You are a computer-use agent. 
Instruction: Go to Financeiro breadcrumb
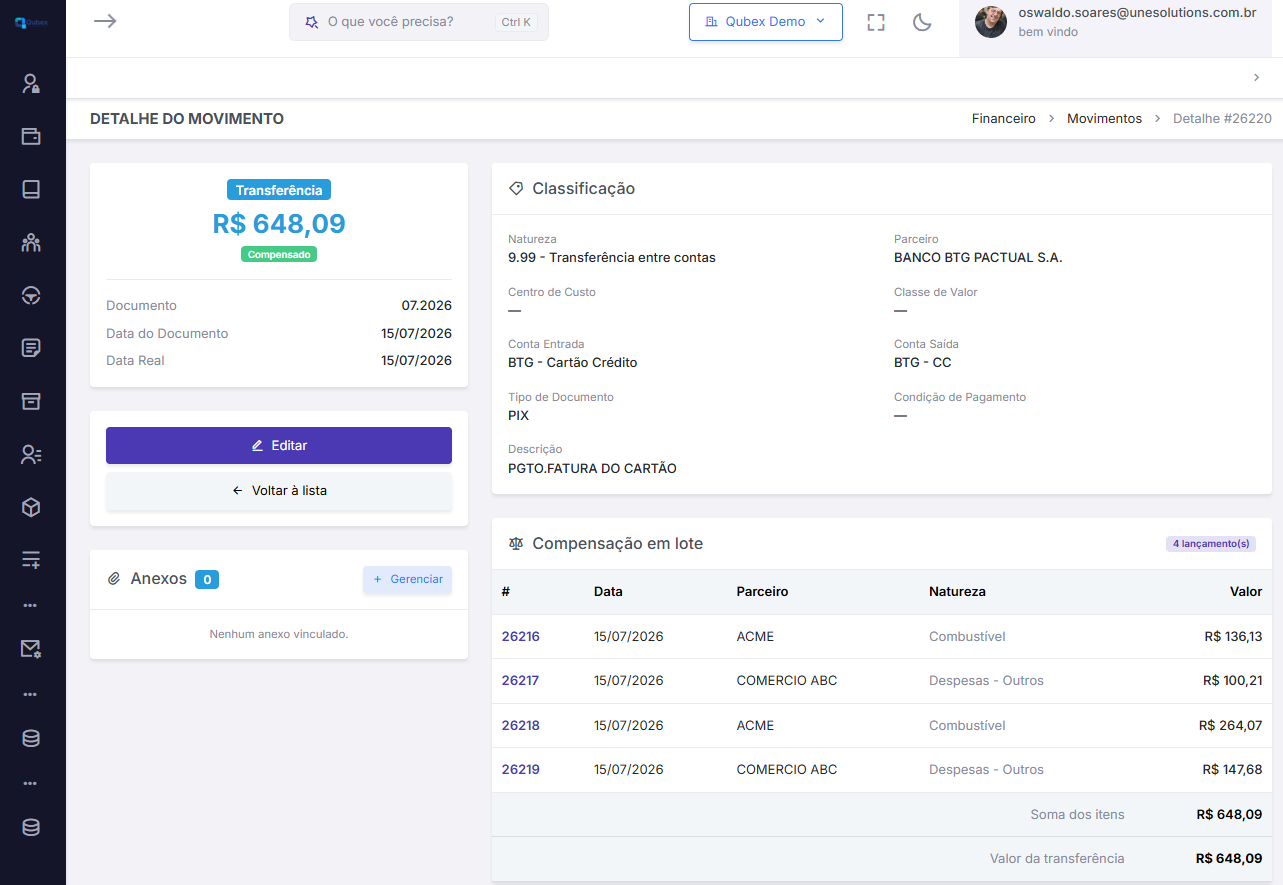[x=1004, y=118]
